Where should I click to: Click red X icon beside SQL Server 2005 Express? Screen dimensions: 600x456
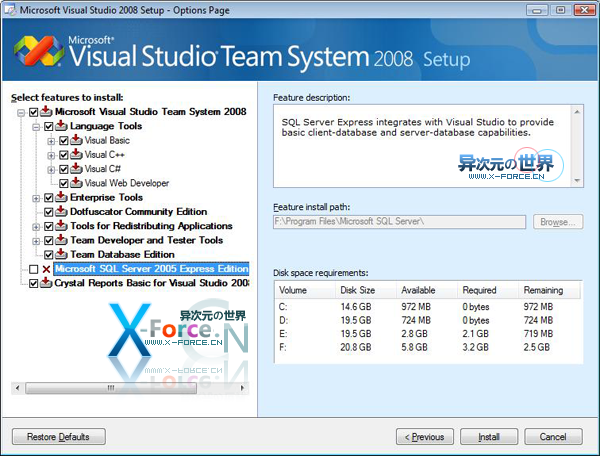click(46, 269)
